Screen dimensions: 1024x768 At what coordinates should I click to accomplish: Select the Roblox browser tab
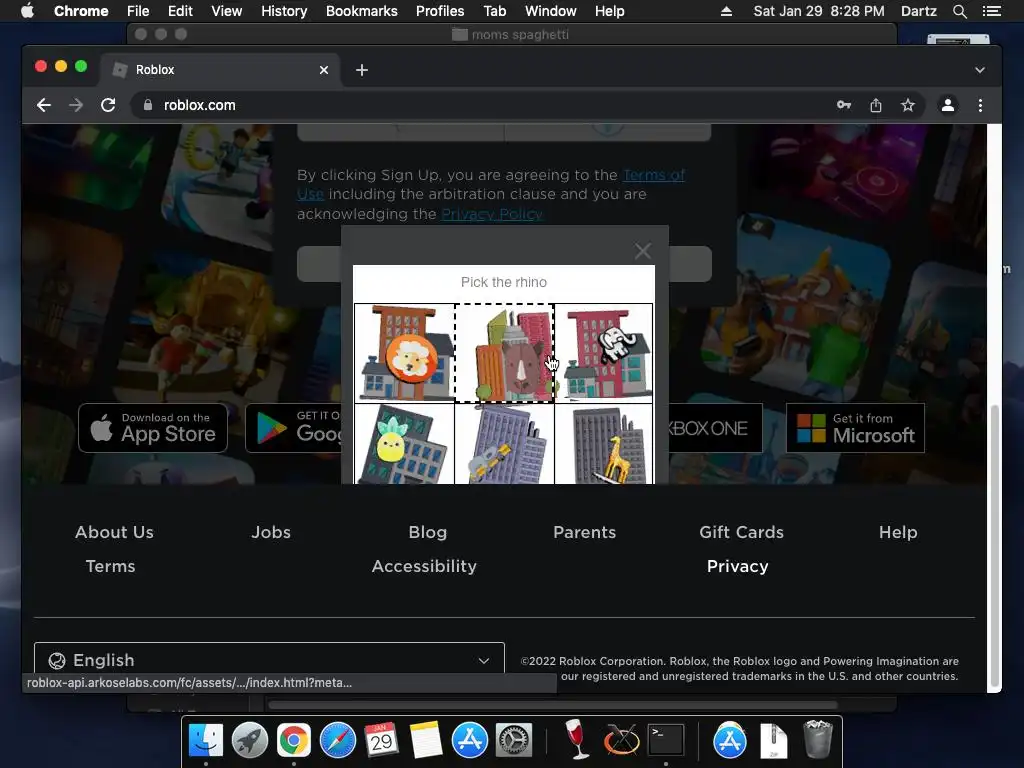pyautogui.click(x=219, y=70)
